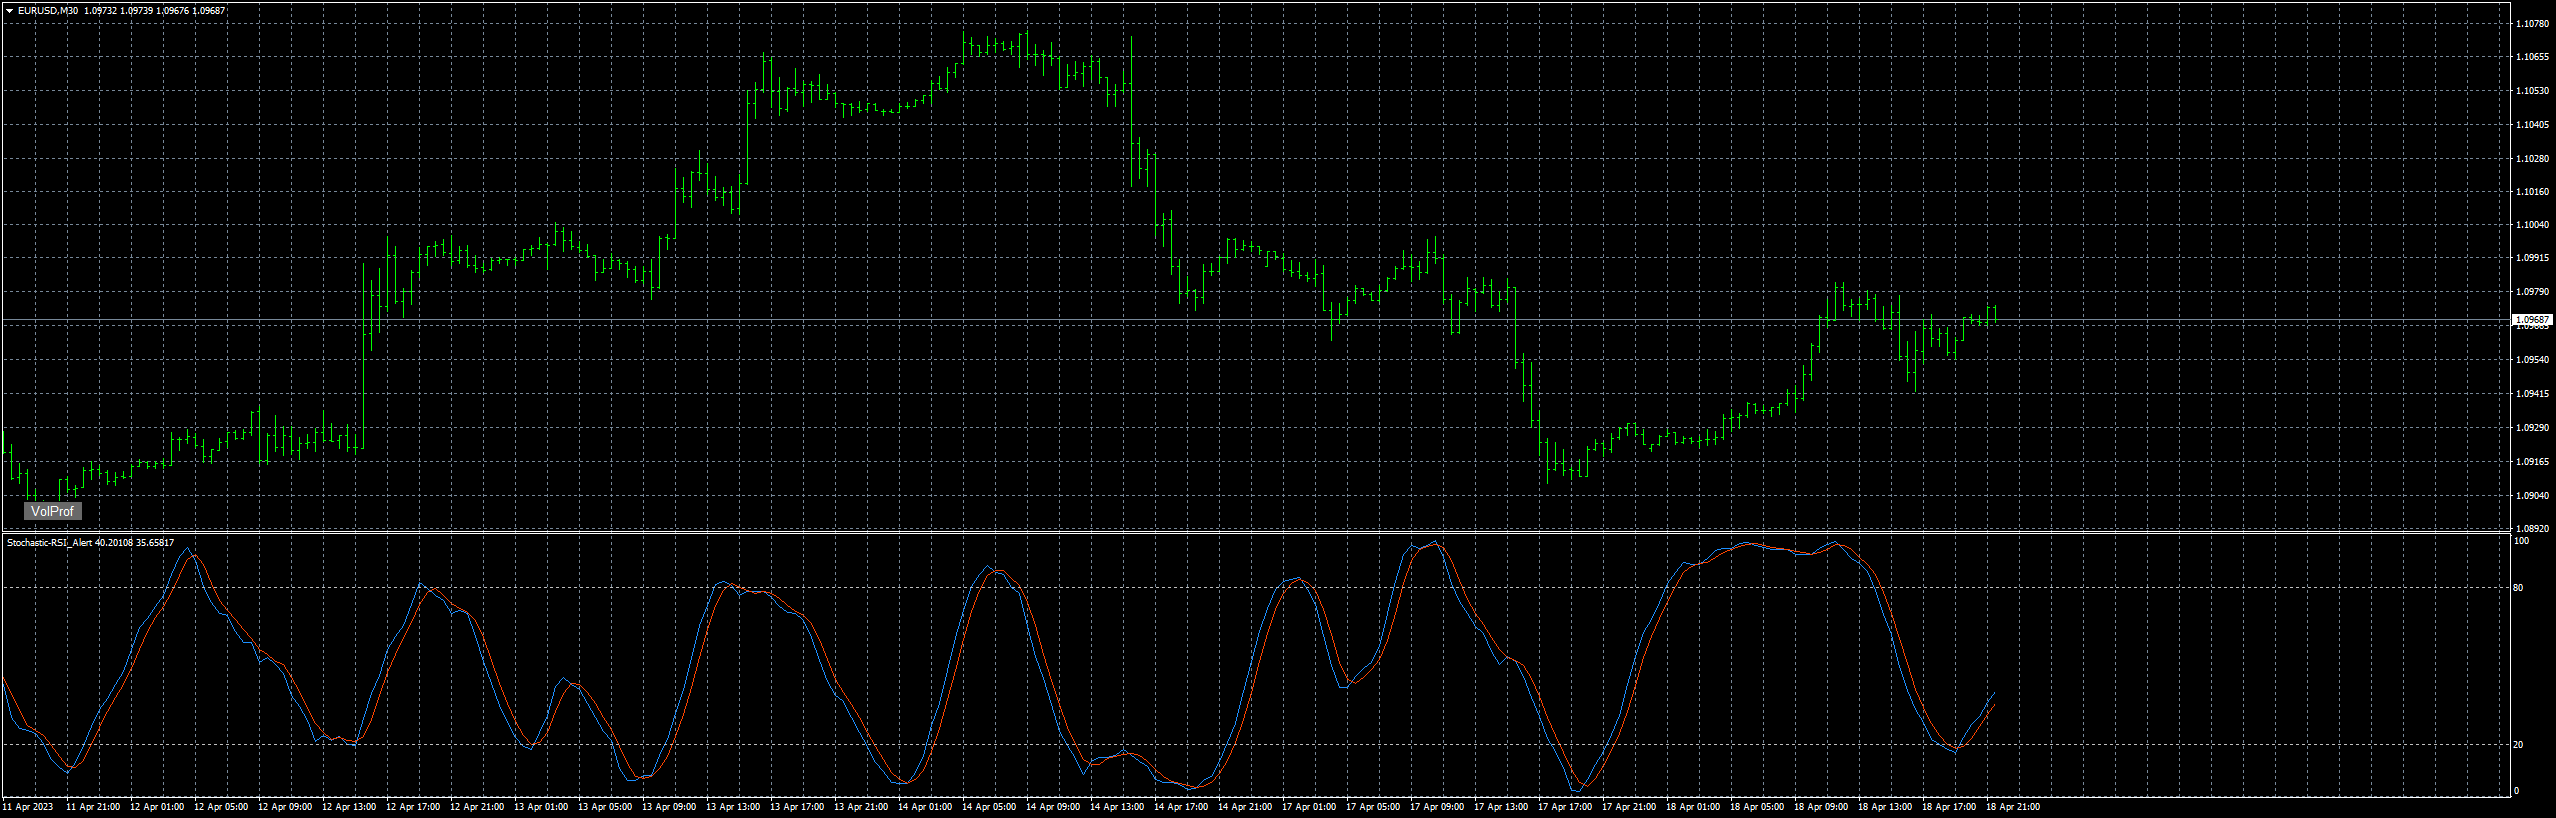Image resolution: width=2556 pixels, height=818 pixels.
Task: Click the 13 Apr 17:00 time label
Action: click(x=797, y=807)
